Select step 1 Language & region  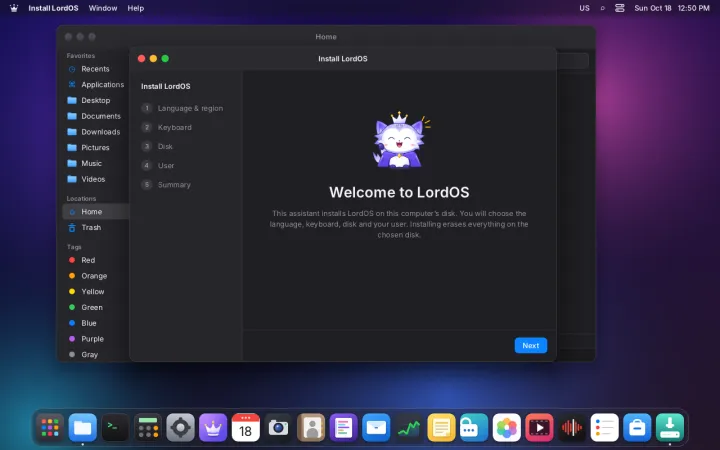click(x=183, y=108)
